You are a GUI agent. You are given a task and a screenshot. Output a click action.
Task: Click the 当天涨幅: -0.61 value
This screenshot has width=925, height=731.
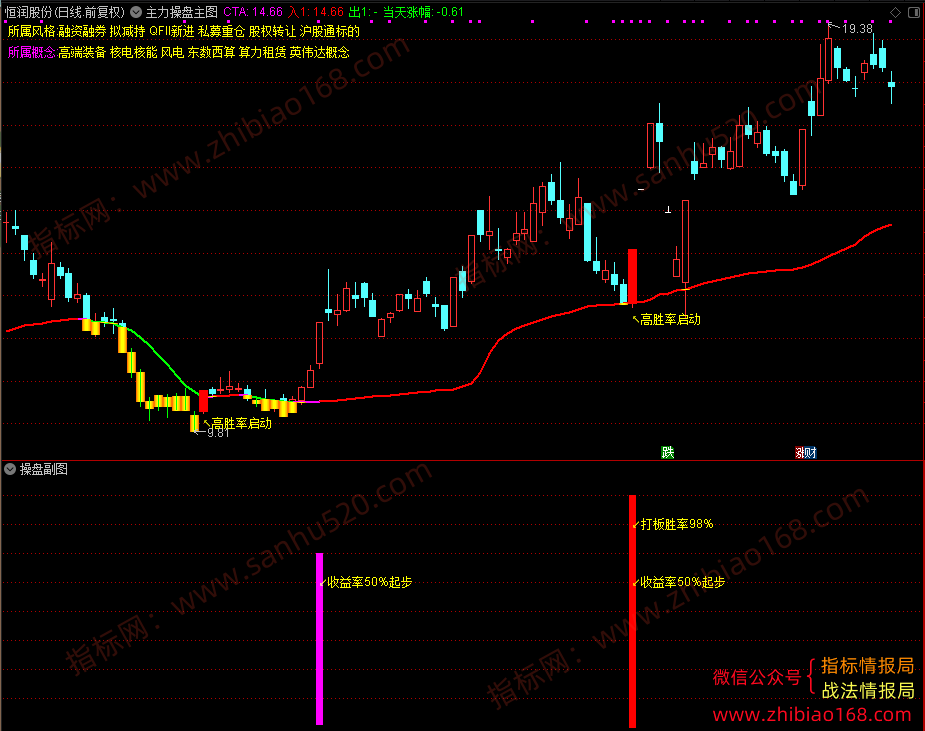(x=424, y=12)
